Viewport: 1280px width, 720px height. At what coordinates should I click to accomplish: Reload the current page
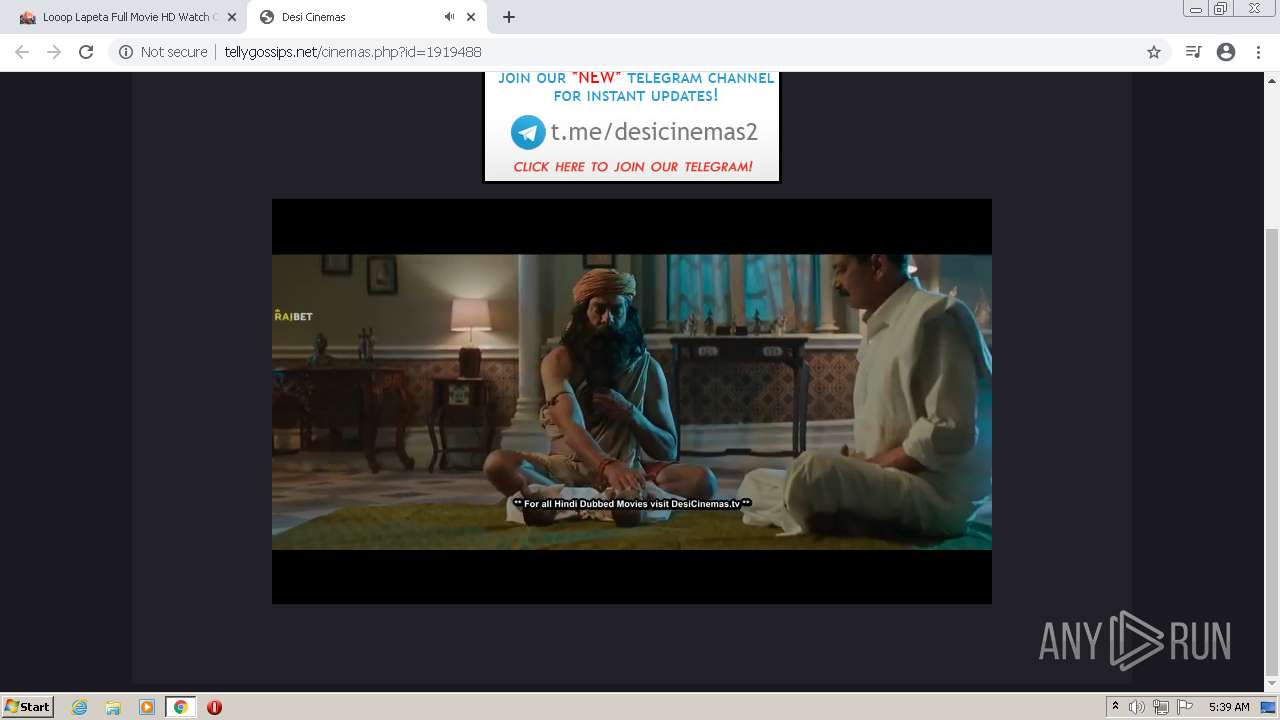pyautogui.click(x=86, y=52)
